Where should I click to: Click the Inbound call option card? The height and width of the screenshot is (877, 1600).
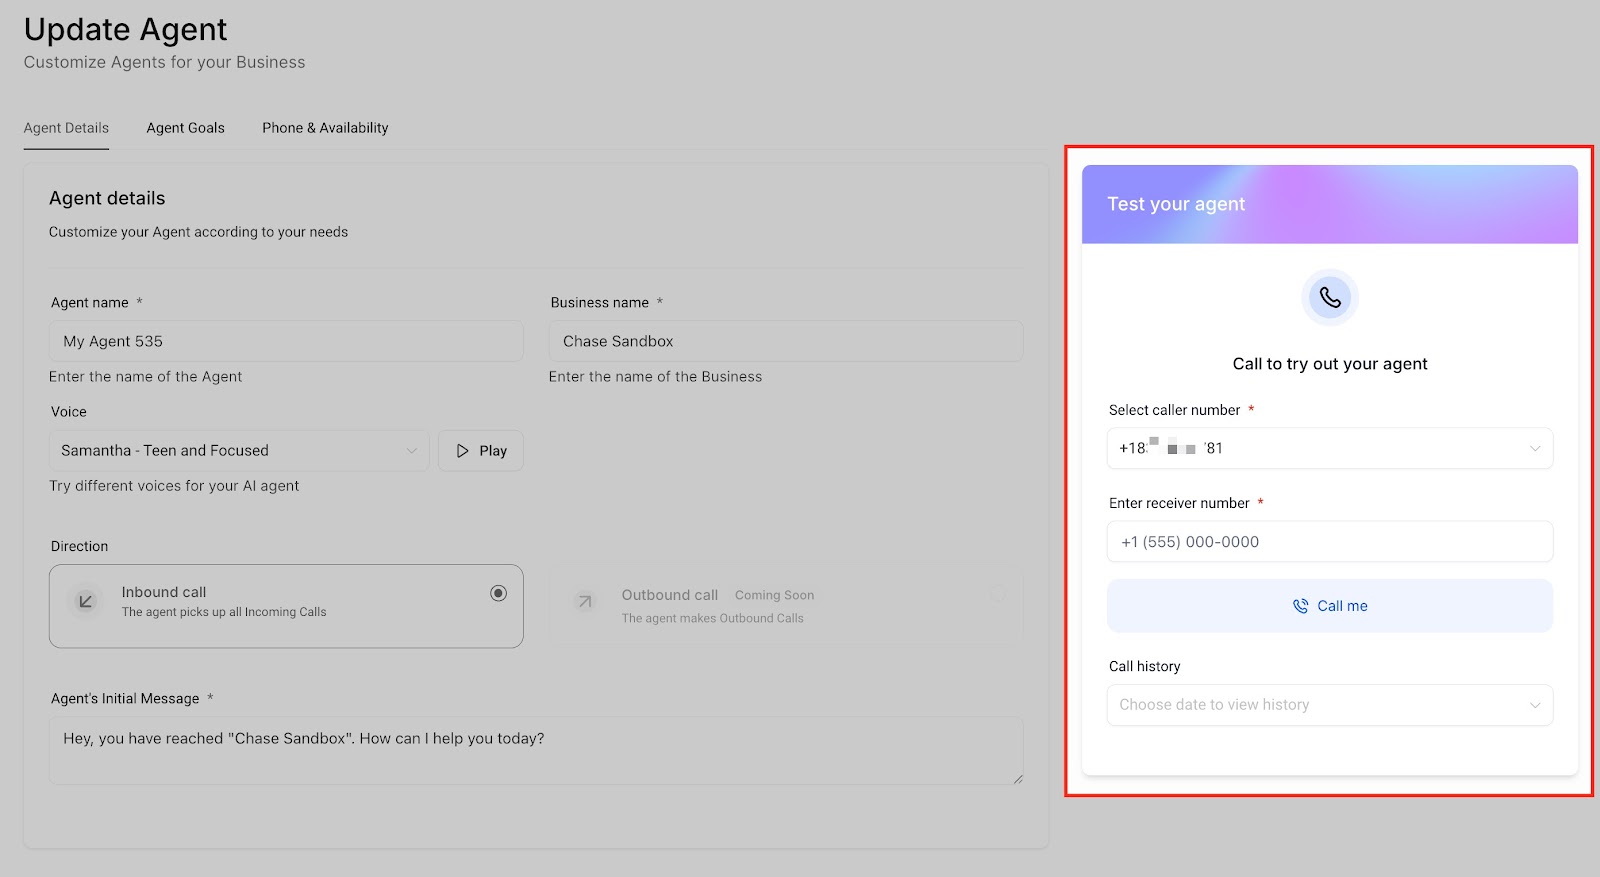pyautogui.click(x=286, y=606)
